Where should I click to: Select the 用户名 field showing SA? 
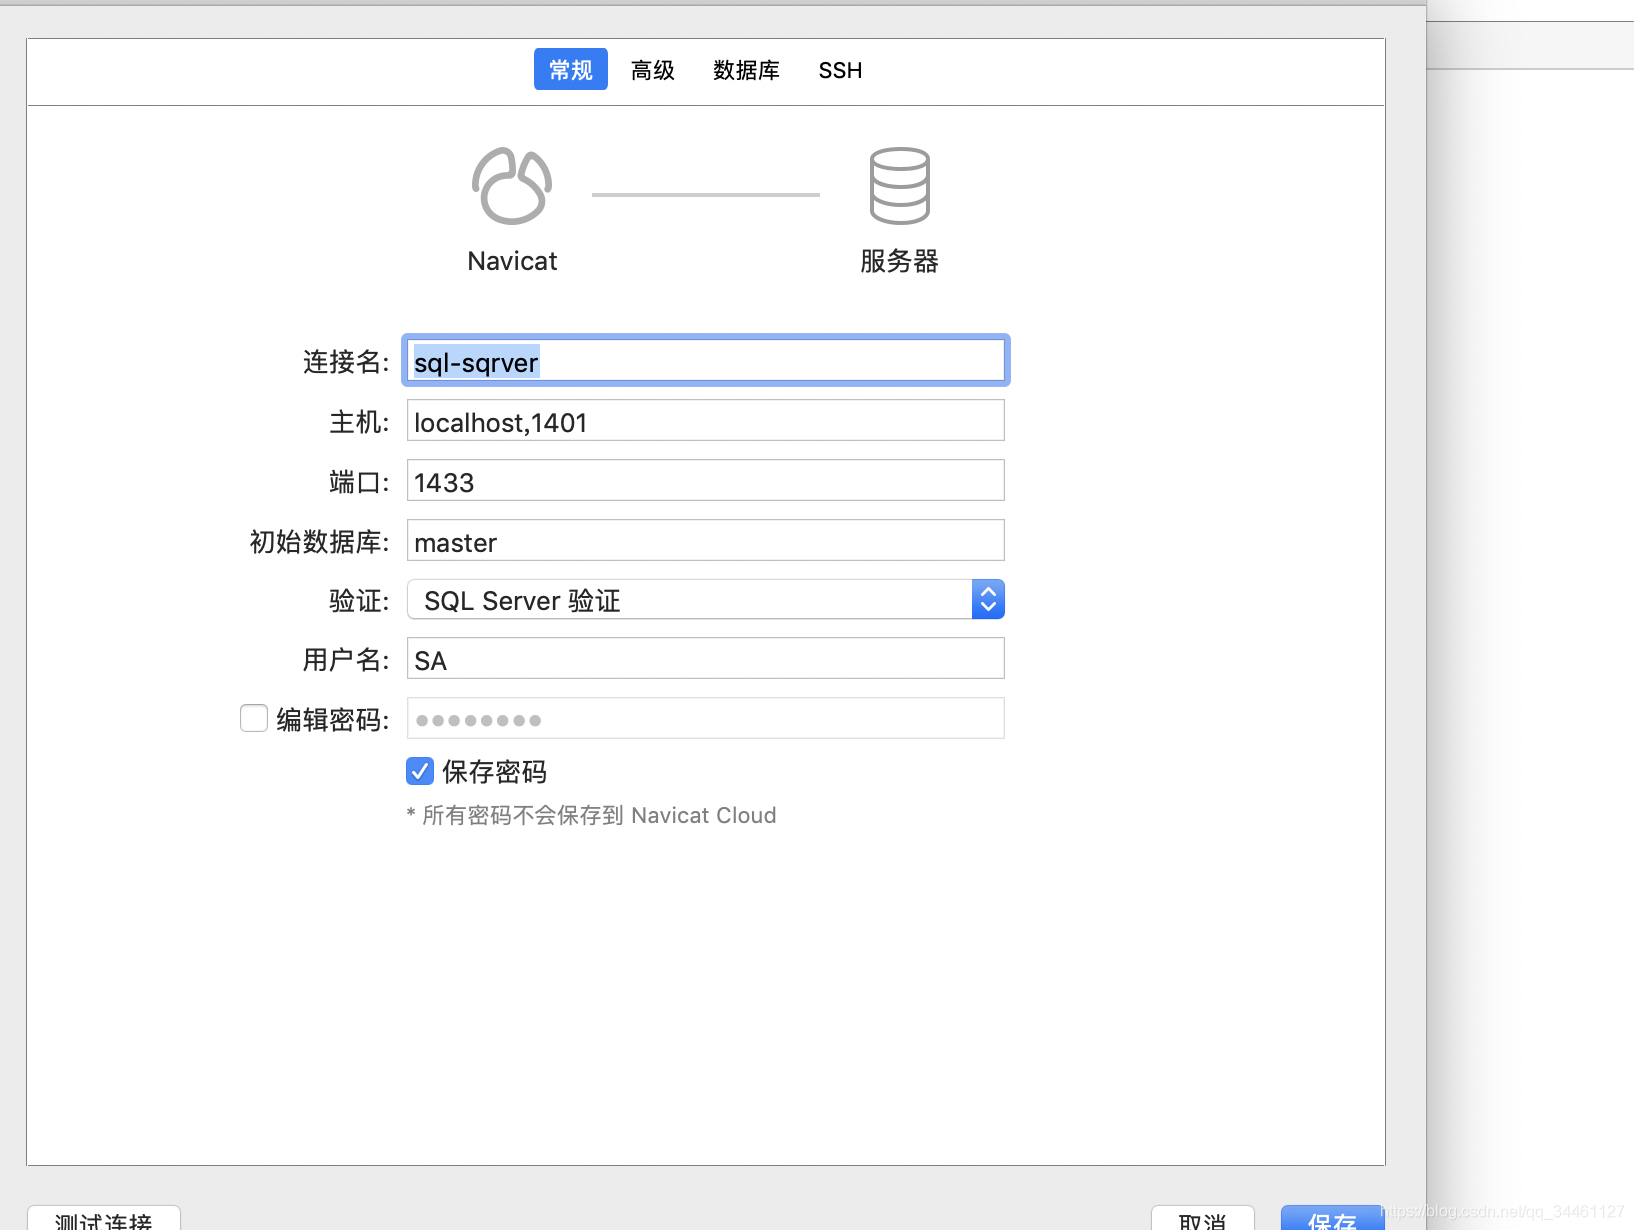705,659
